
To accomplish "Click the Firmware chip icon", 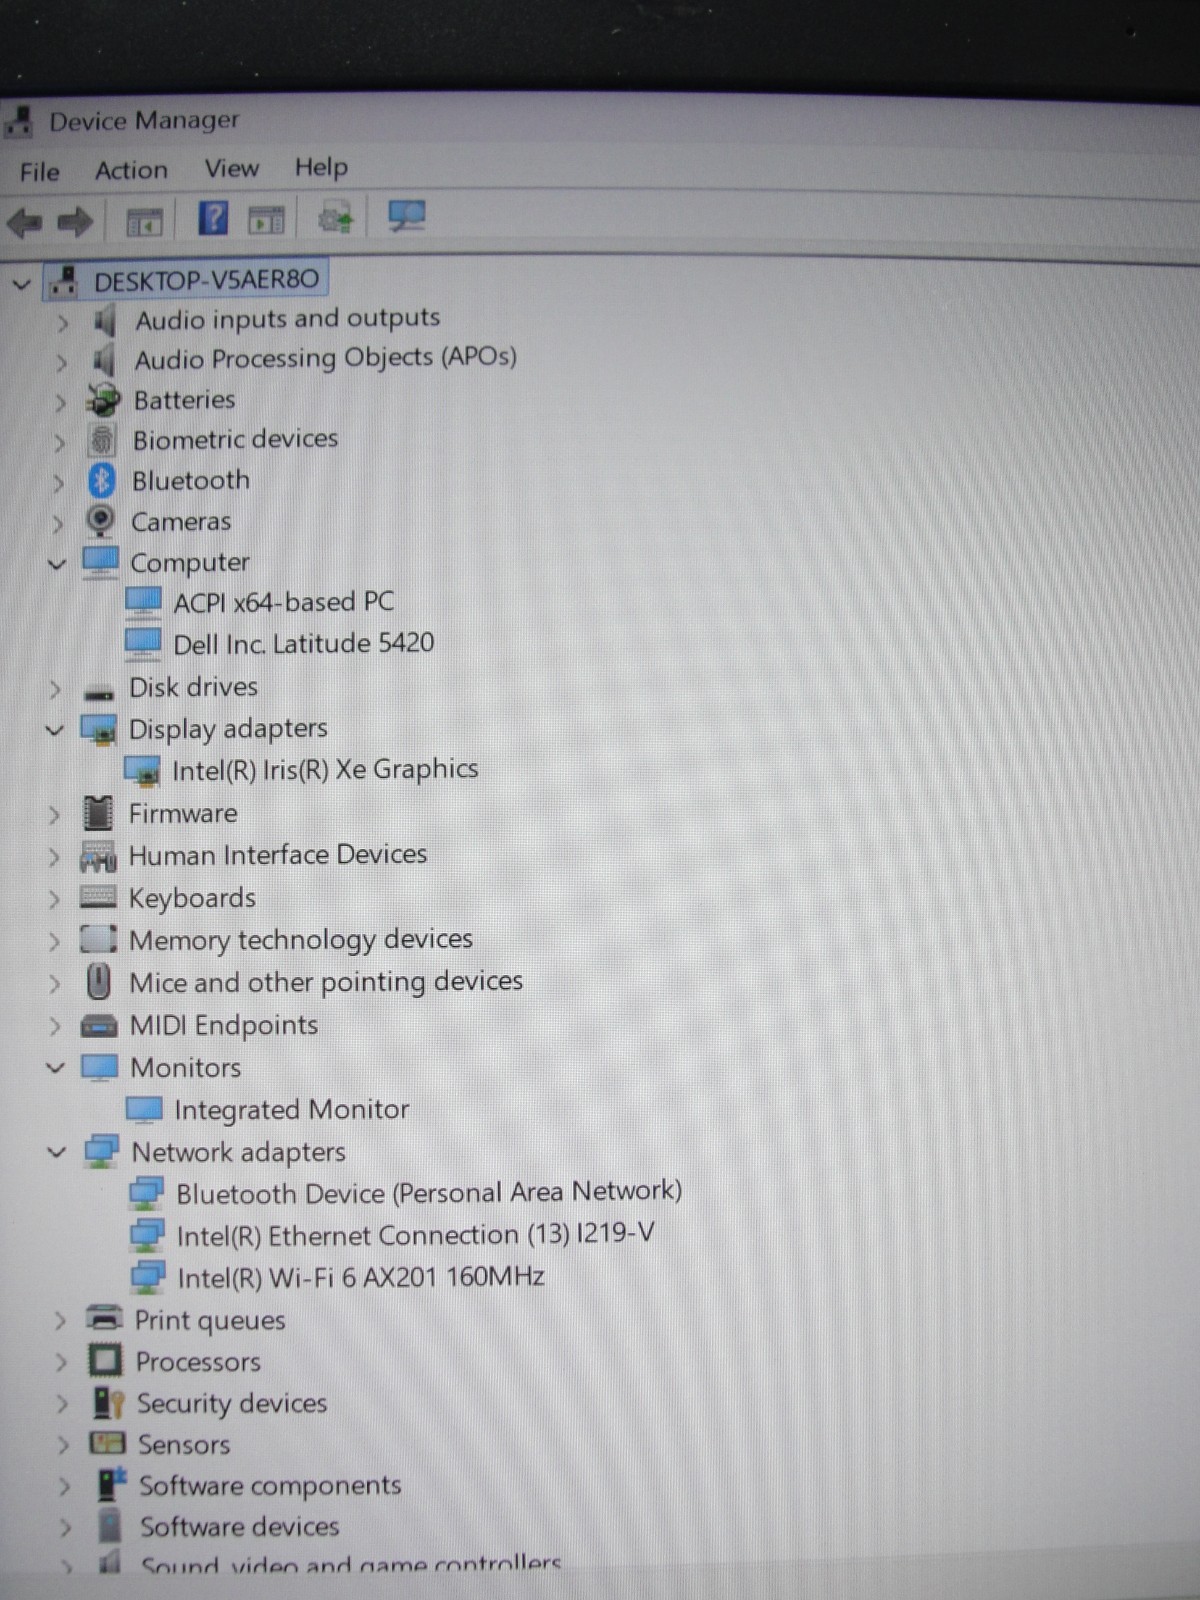I will coord(98,813).
